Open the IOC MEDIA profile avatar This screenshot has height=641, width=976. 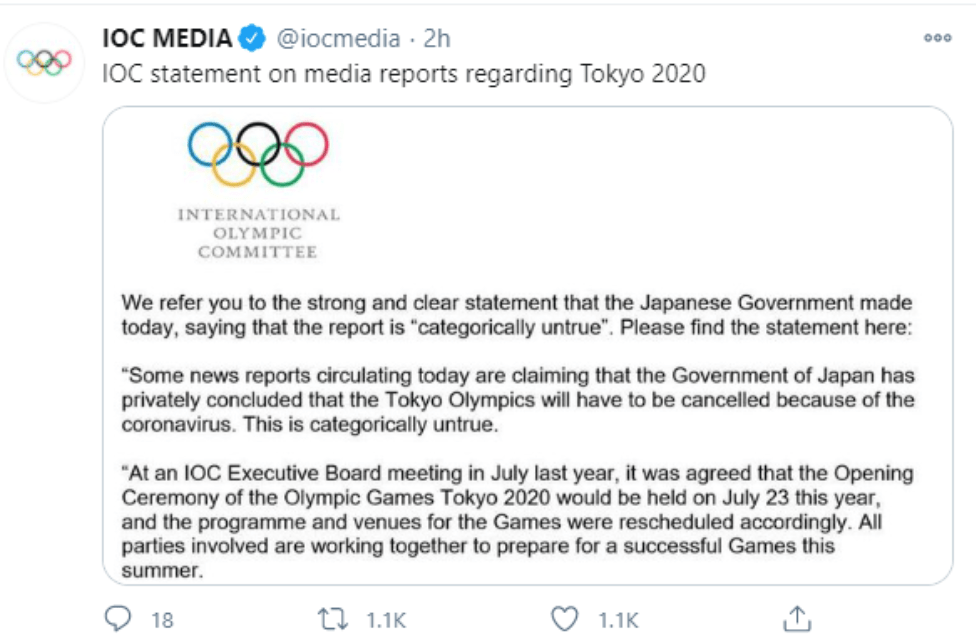(45, 62)
